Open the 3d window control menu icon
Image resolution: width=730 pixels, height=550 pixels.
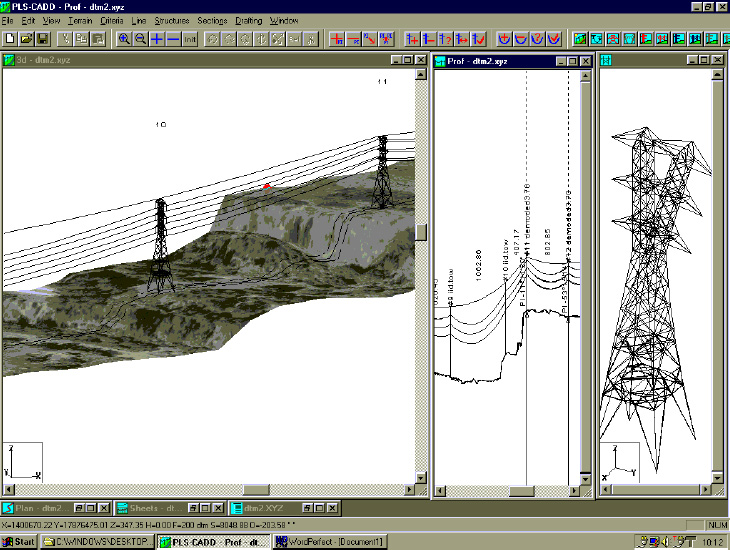click(9, 60)
